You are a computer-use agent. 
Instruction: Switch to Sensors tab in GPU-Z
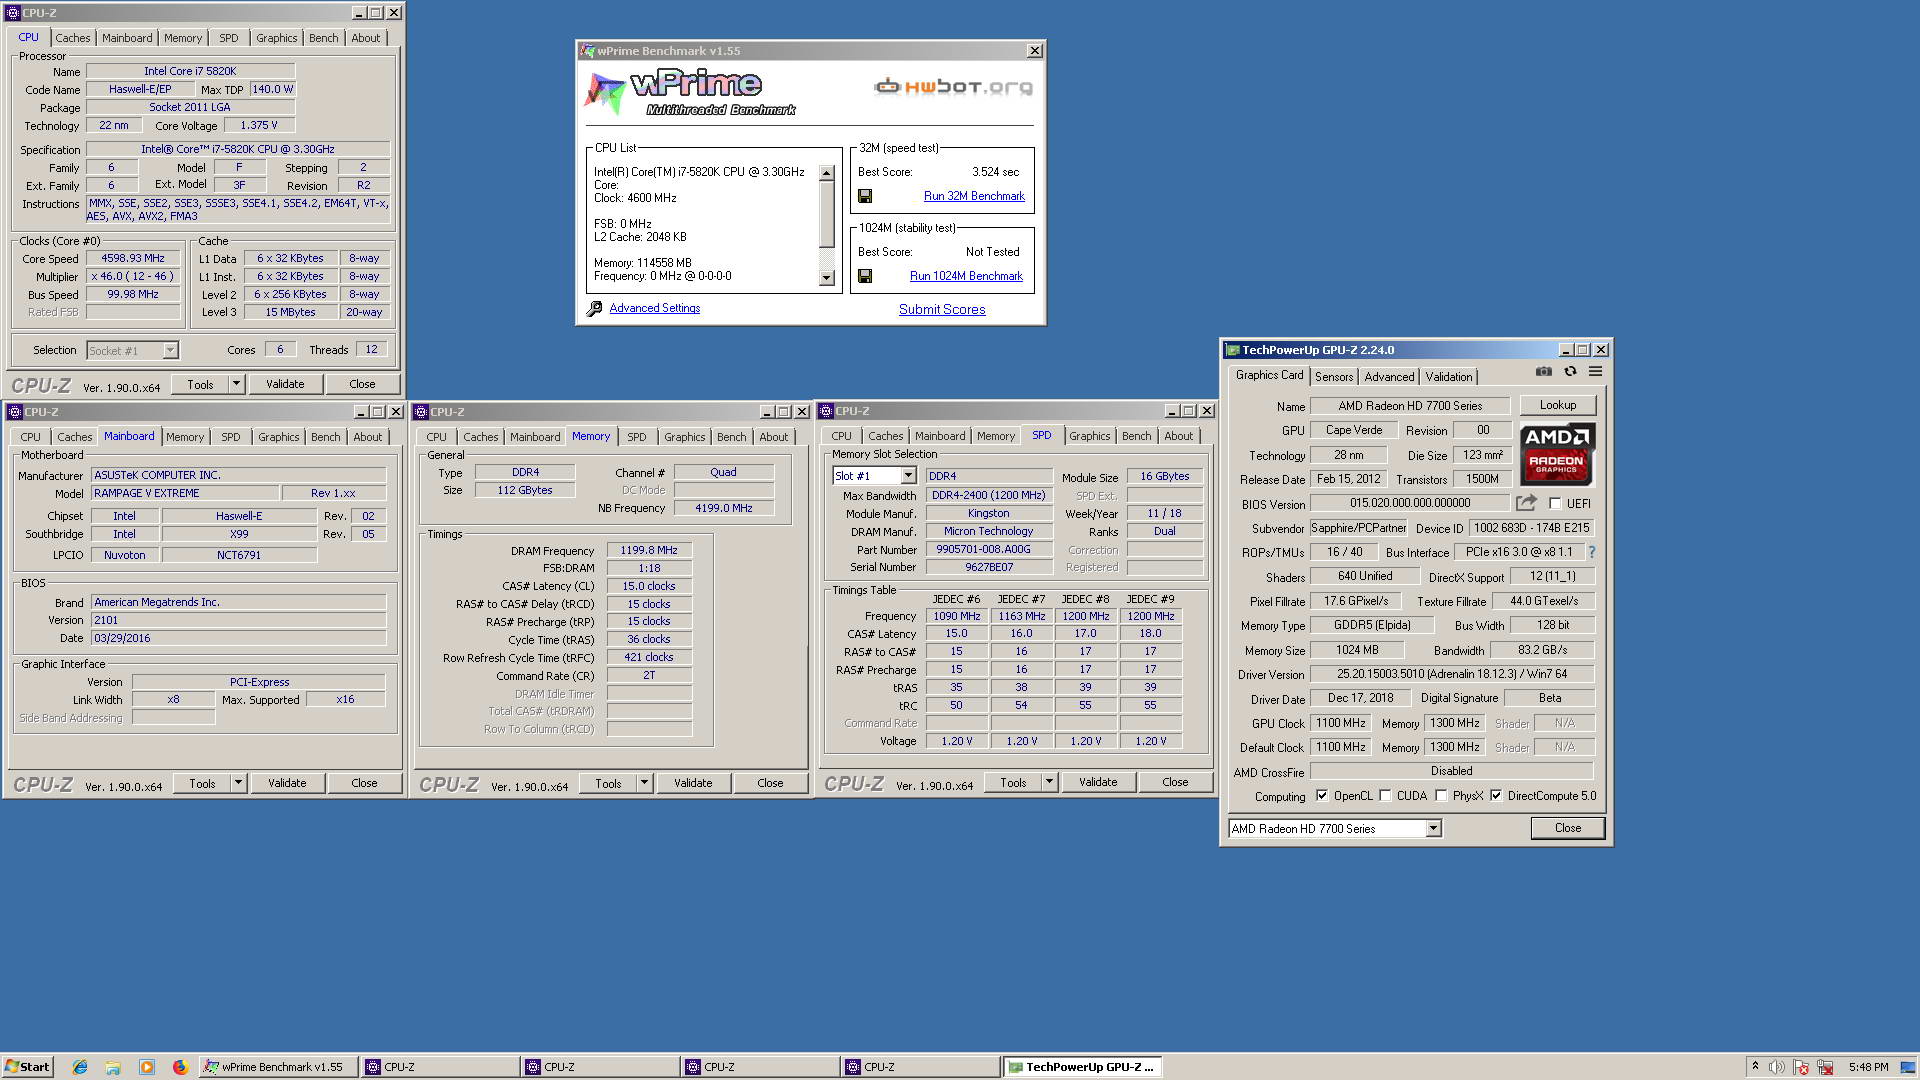point(1334,377)
